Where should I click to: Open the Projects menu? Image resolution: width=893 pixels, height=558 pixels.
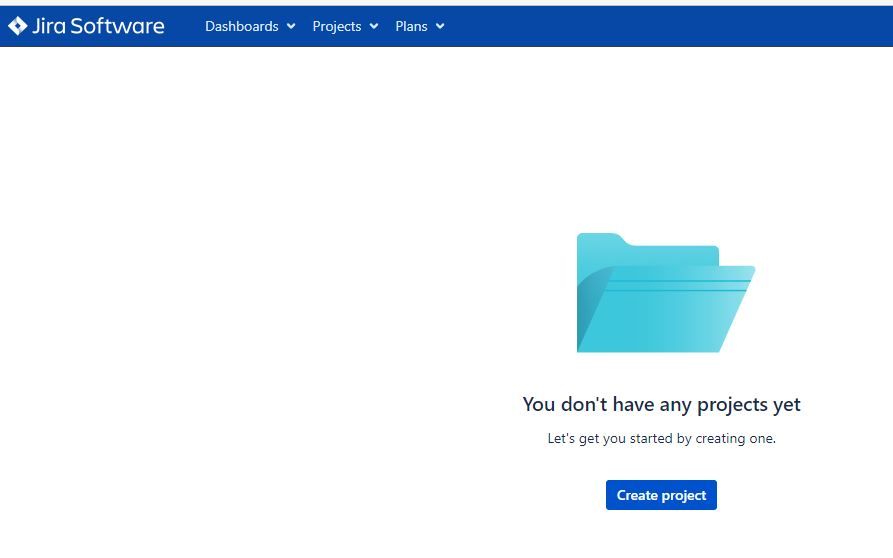[x=345, y=26]
